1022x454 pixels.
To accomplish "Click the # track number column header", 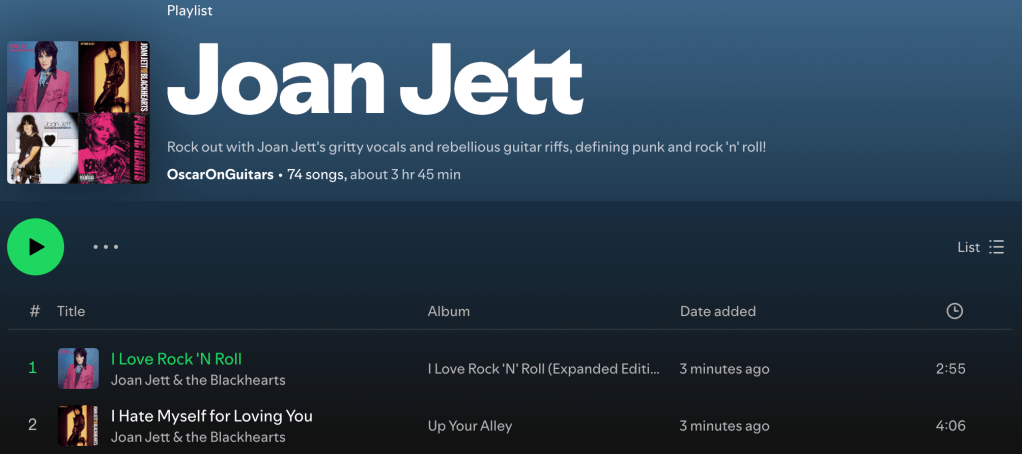I will [35, 311].
